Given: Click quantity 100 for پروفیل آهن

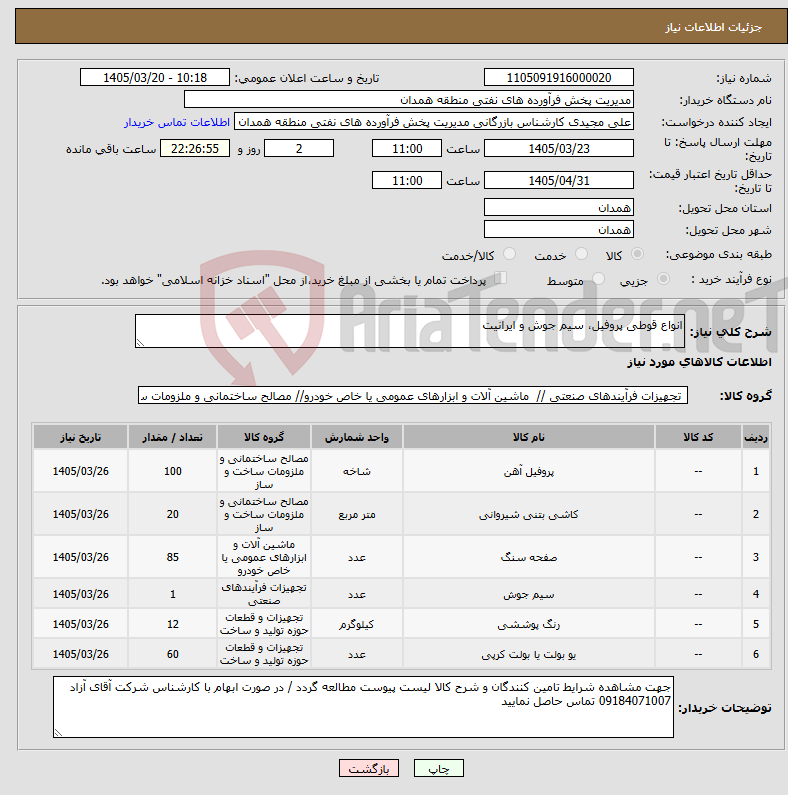Looking at the screenshot, I should tap(172, 472).
